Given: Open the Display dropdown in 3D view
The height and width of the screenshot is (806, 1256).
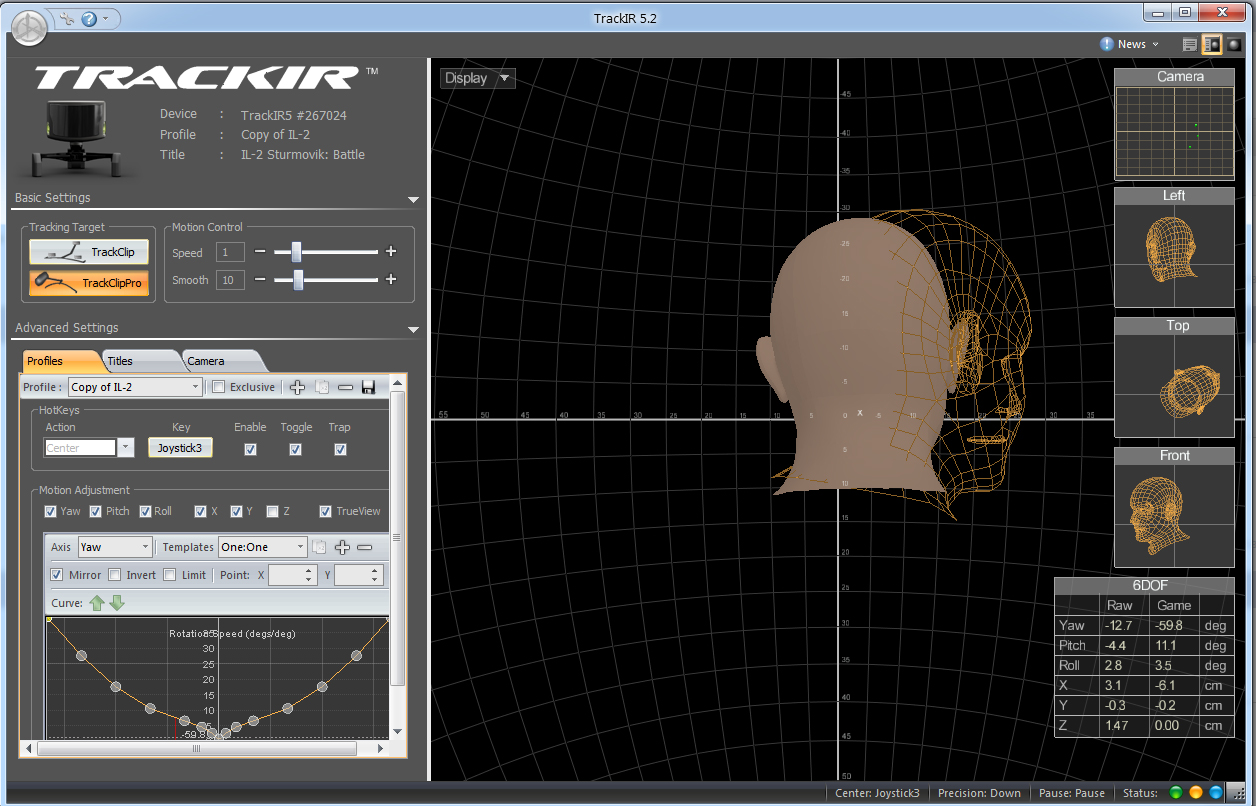Looking at the screenshot, I should click(478, 78).
